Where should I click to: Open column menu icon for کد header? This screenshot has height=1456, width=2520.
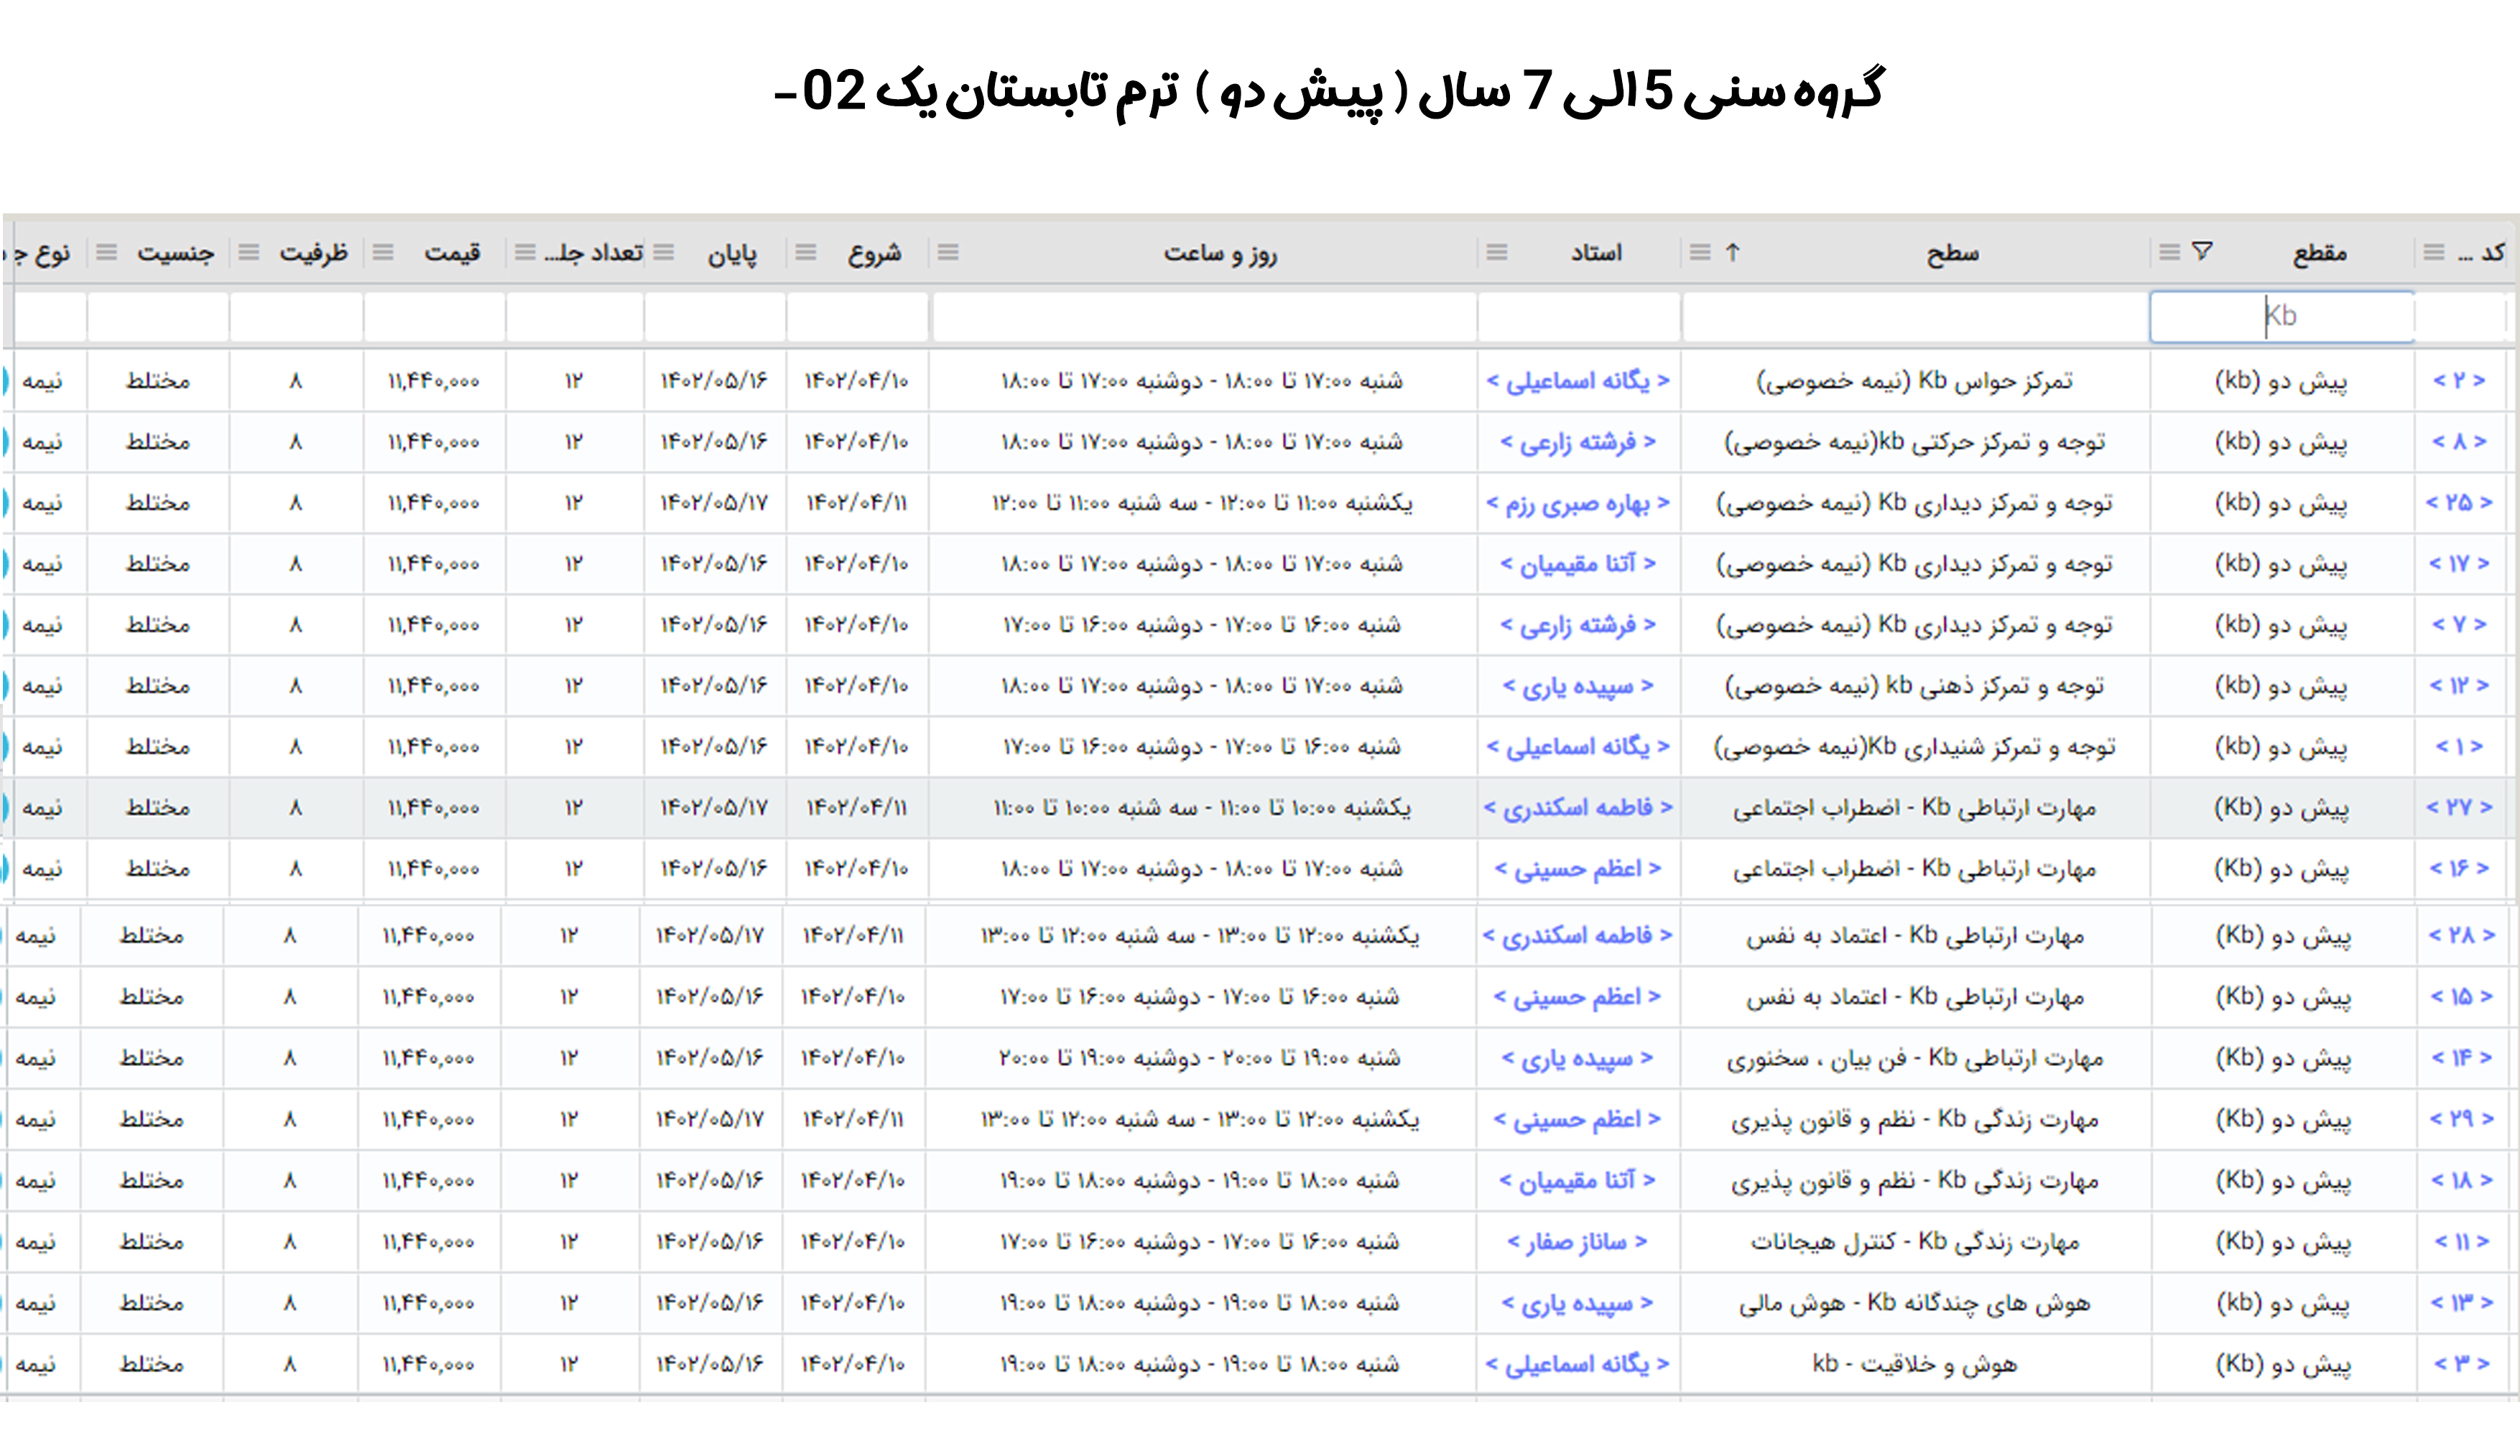point(2433,252)
